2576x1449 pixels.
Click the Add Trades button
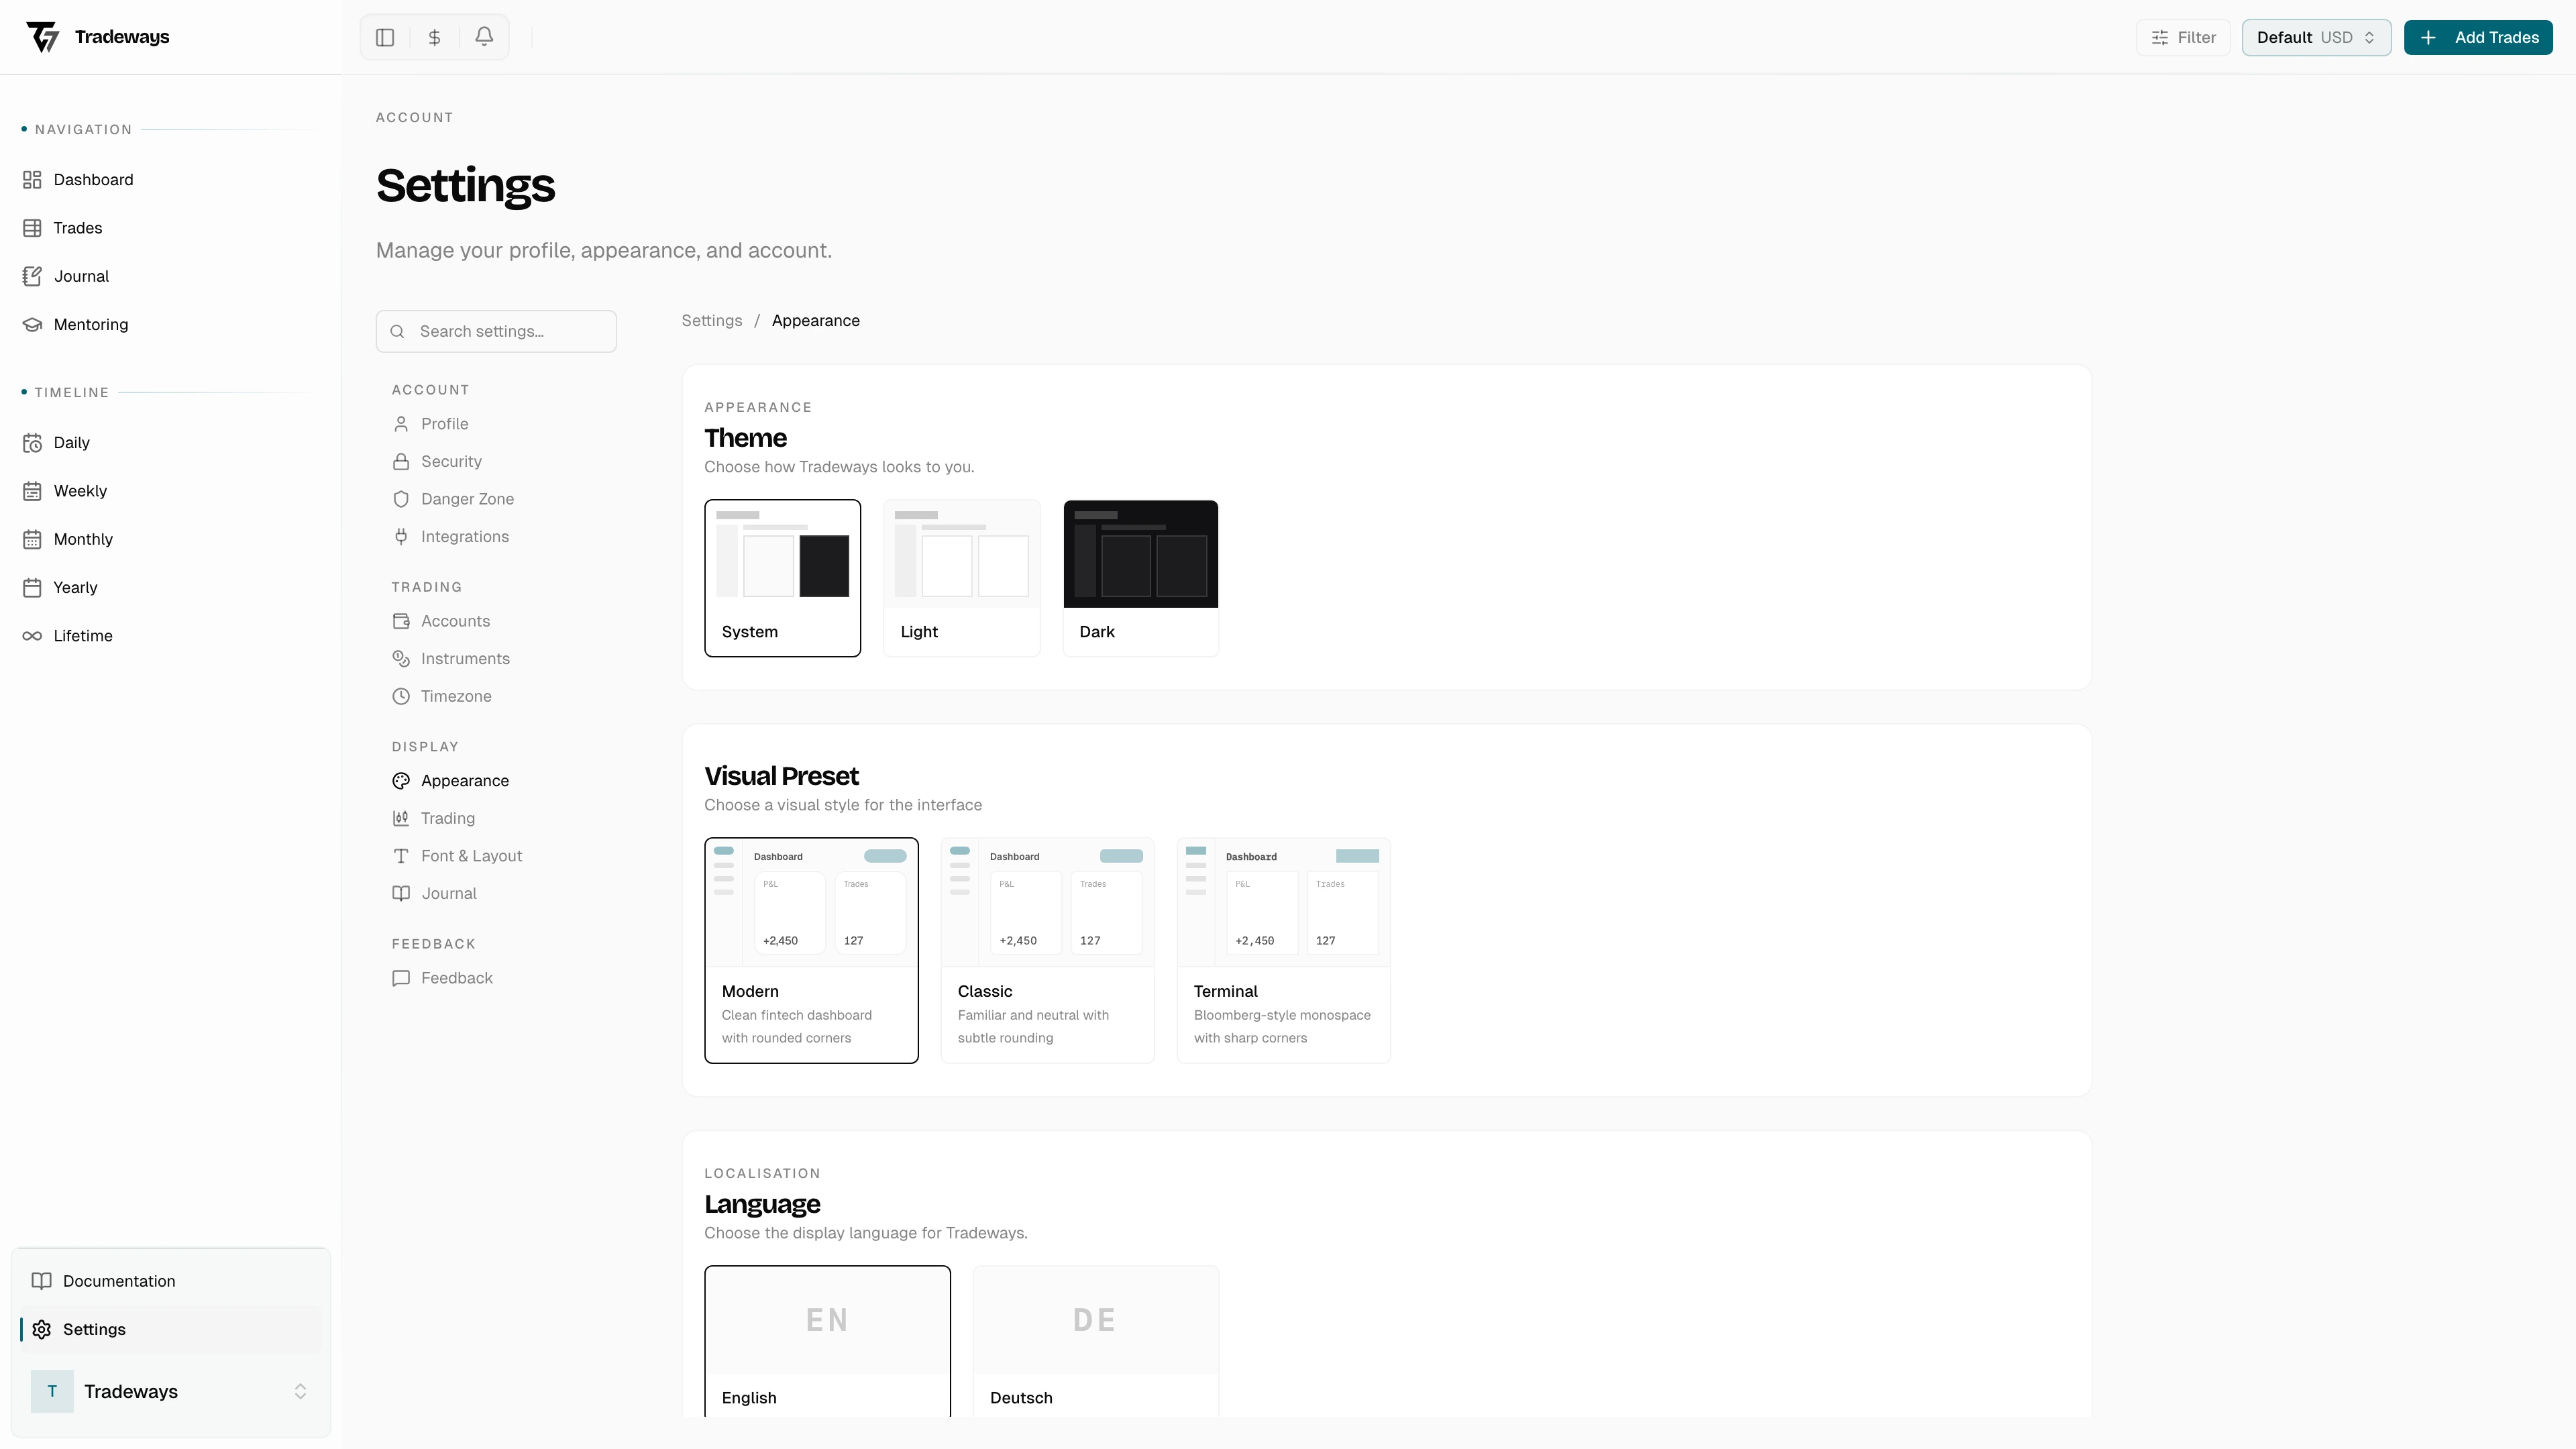coord(2478,37)
